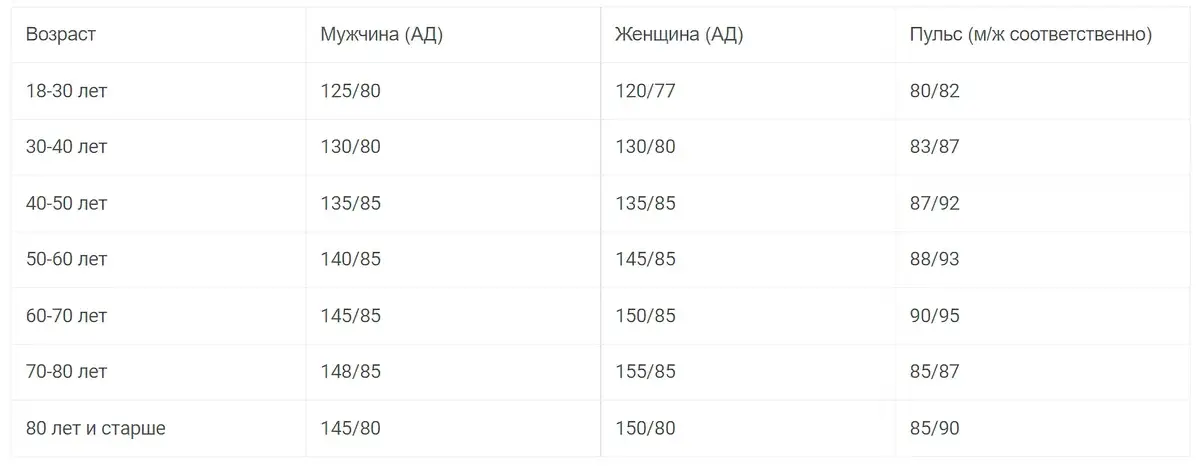Select the 30-40 лет age cell

[67, 147]
